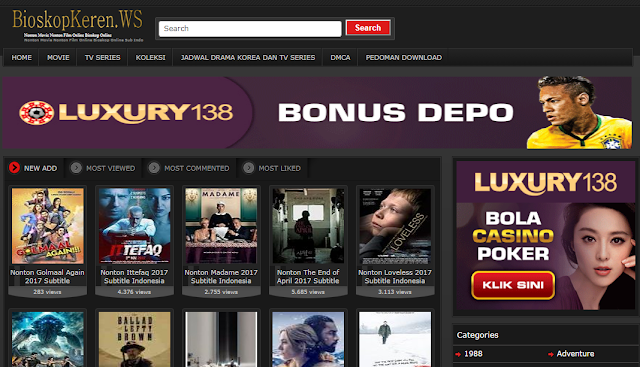Click the arrow icon beside MOST COMMENTED
640x367 pixels.
154,168
